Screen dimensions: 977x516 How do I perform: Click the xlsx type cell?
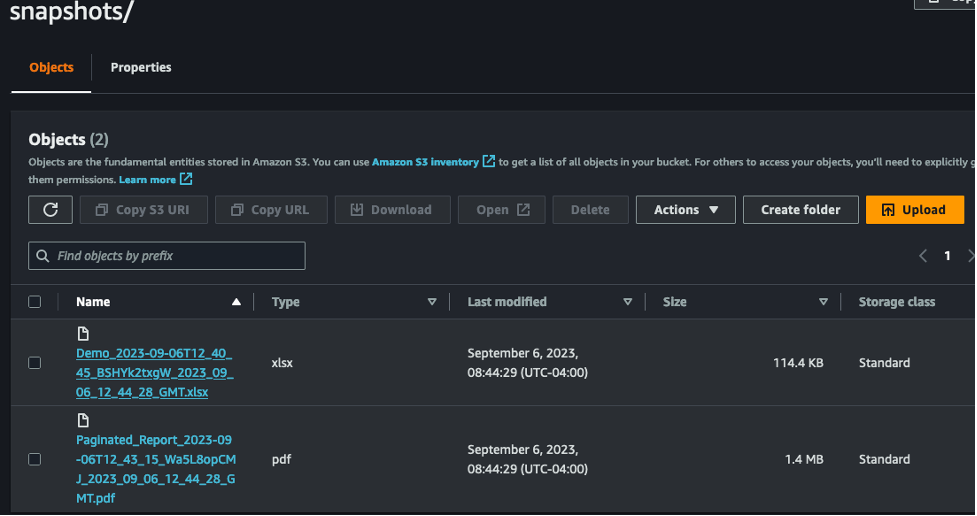tap(282, 363)
